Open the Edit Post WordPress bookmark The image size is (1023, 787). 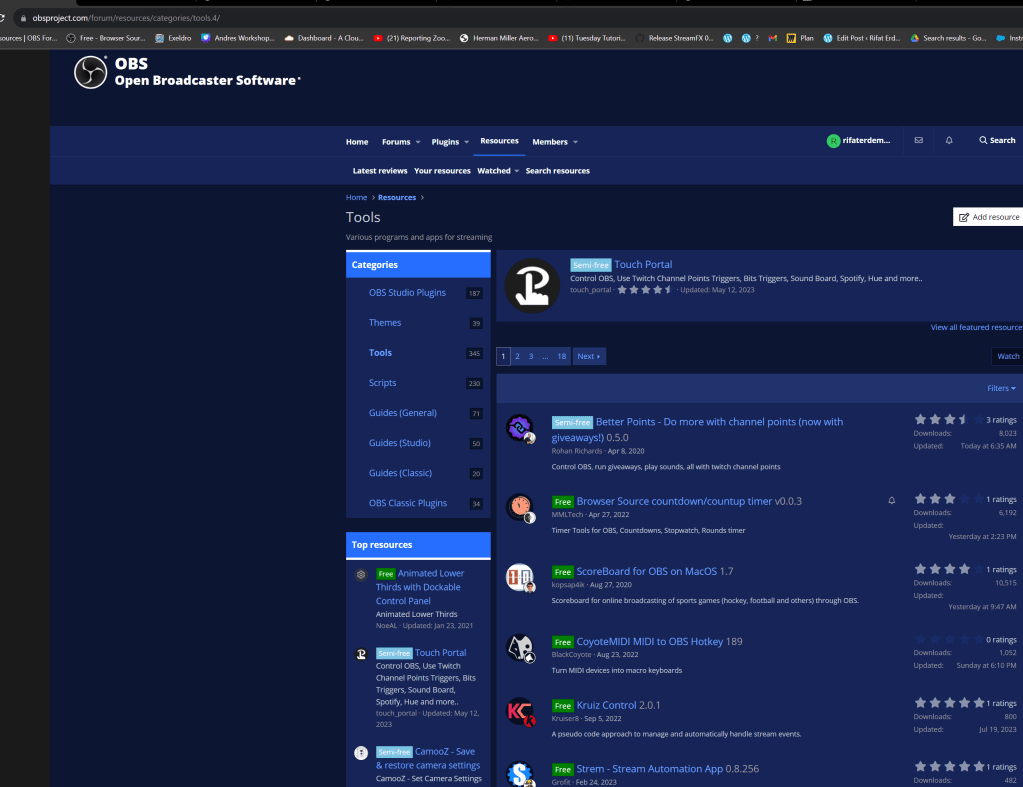pyautogui.click(x=861, y=39)
